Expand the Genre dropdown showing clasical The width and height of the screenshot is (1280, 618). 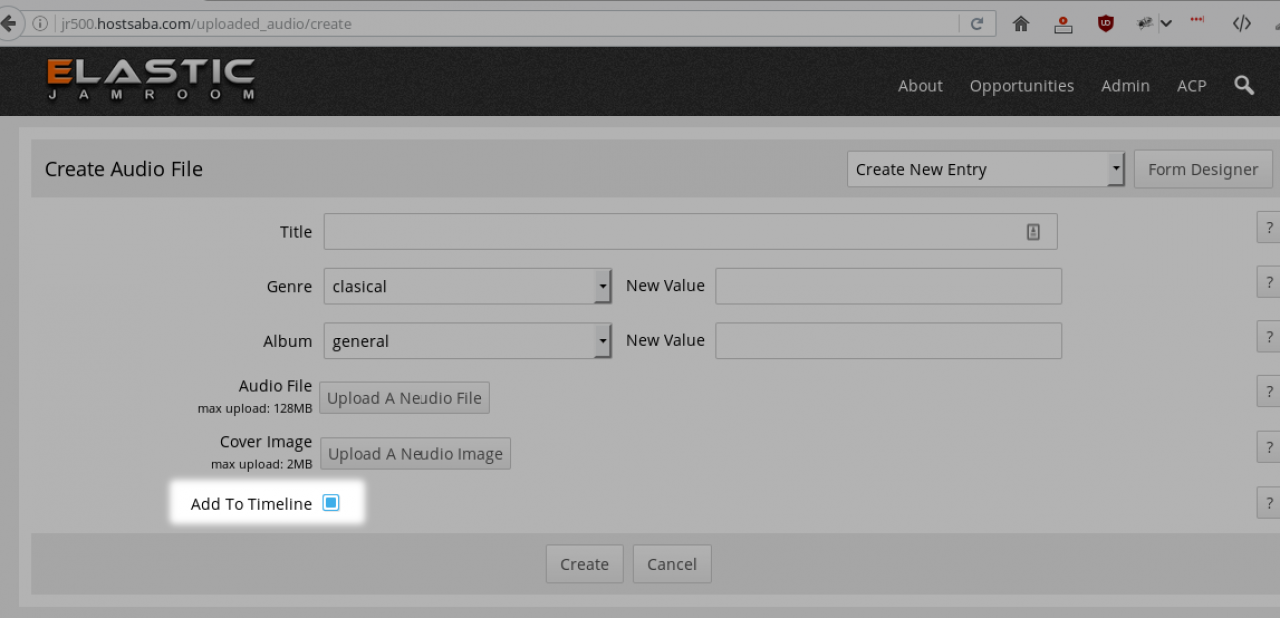pyautogui.click(x=467, y=286)
